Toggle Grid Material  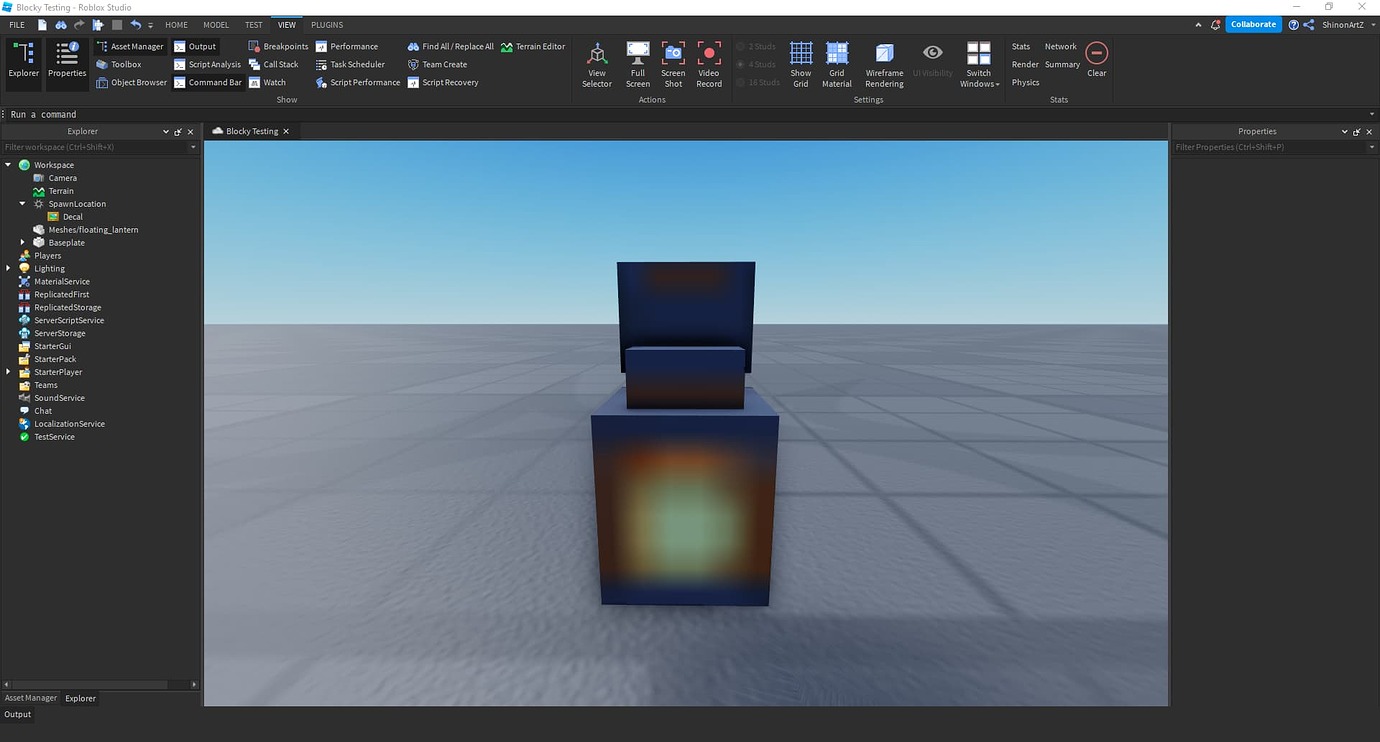[837, 65]
